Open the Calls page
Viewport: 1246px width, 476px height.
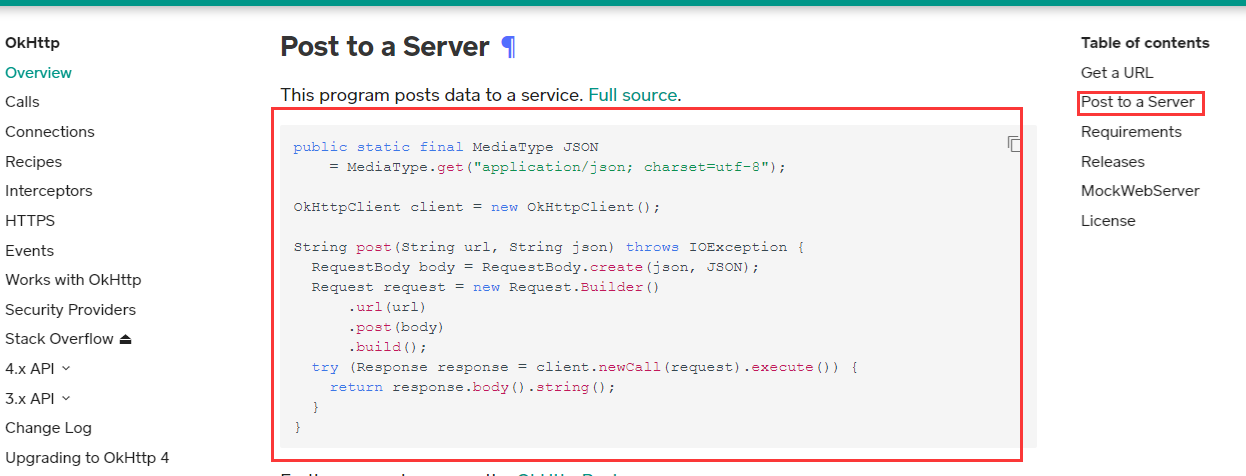[23, 102]
